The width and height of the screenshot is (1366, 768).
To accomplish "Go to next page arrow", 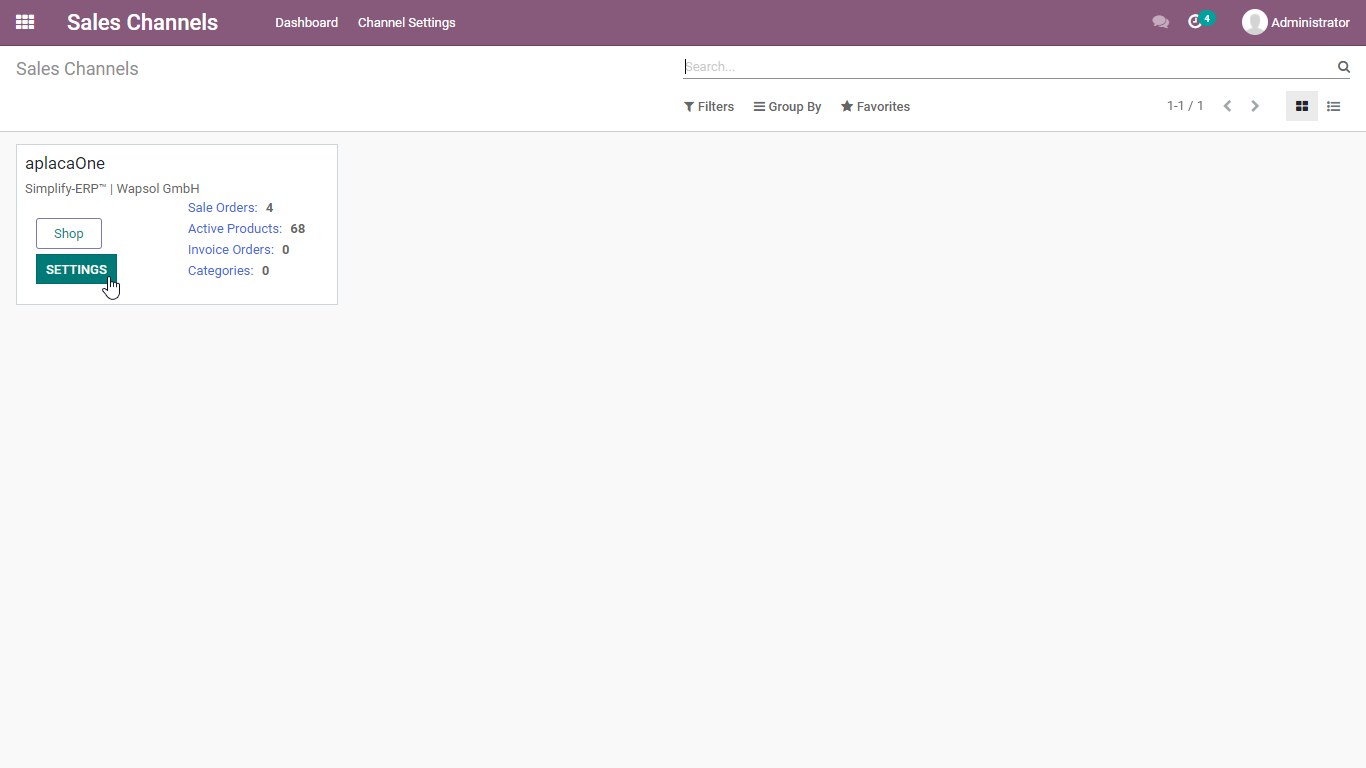I will [1255, 106].
